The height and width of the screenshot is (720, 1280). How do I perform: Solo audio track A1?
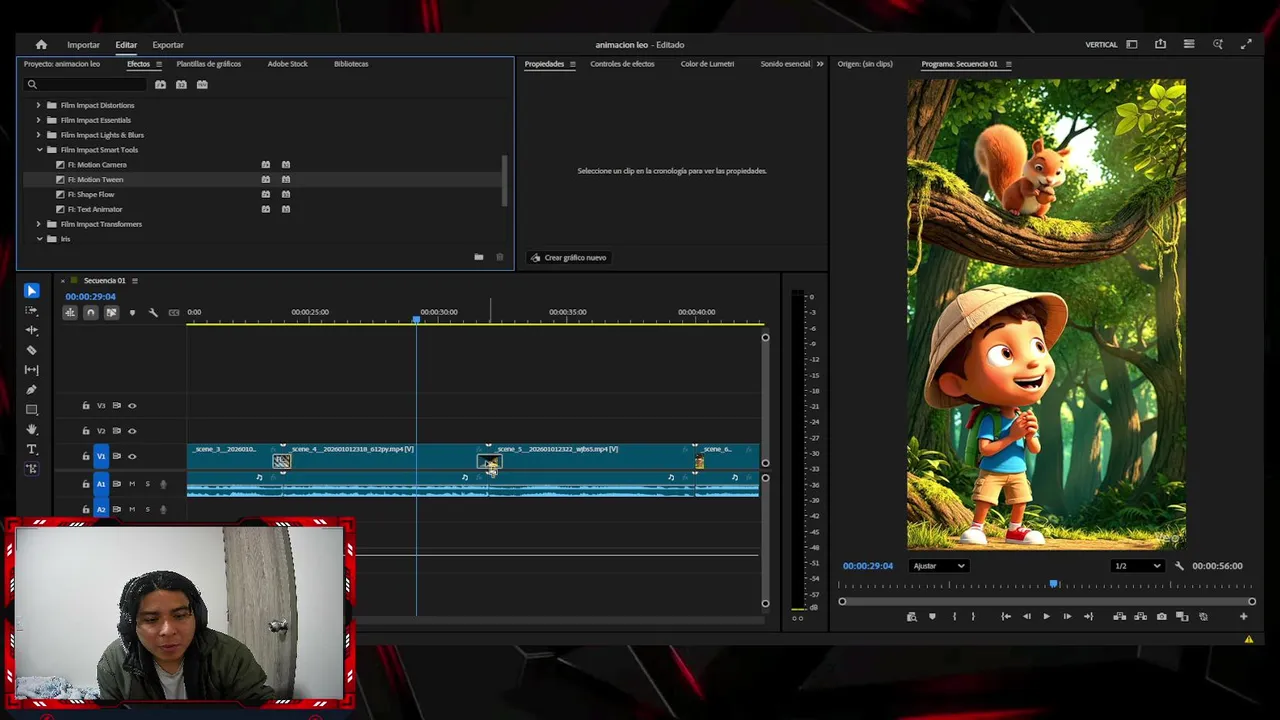click(x=147, y=484)
